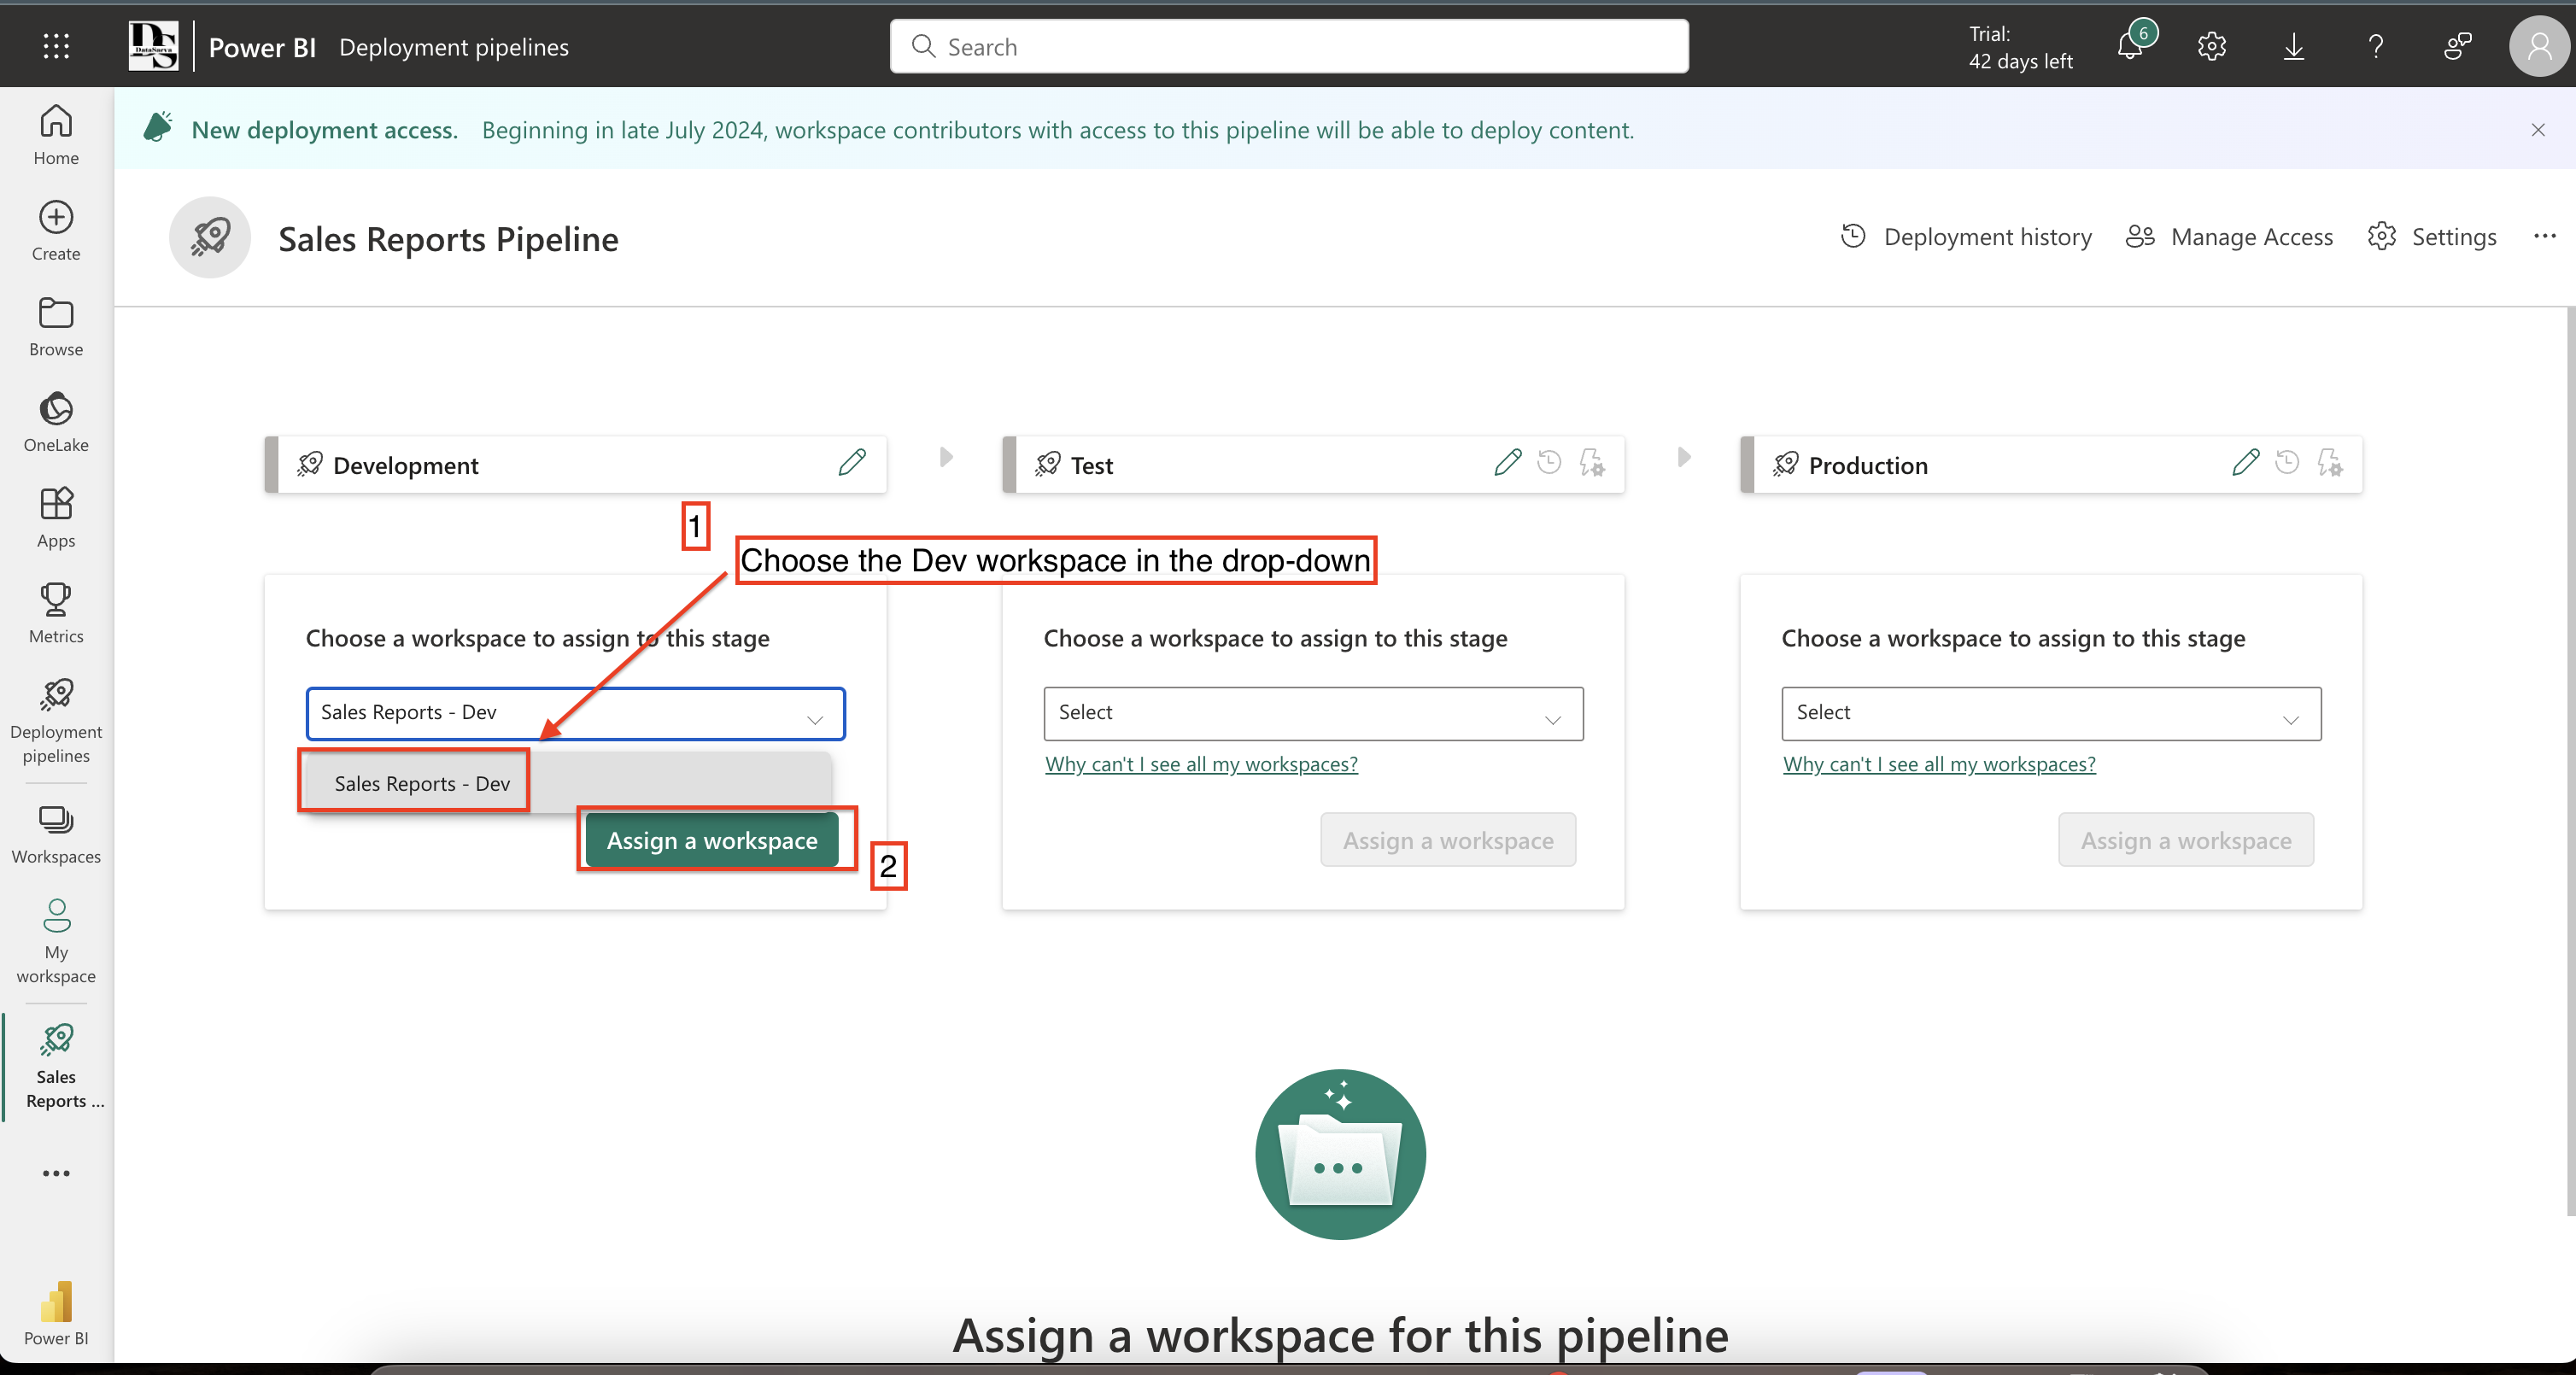Click the download arrow icon

coord(2294,46)
